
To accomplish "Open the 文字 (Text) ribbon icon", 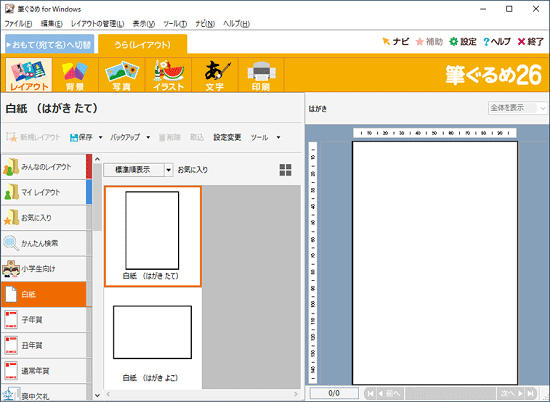I will tap(215, 75).
